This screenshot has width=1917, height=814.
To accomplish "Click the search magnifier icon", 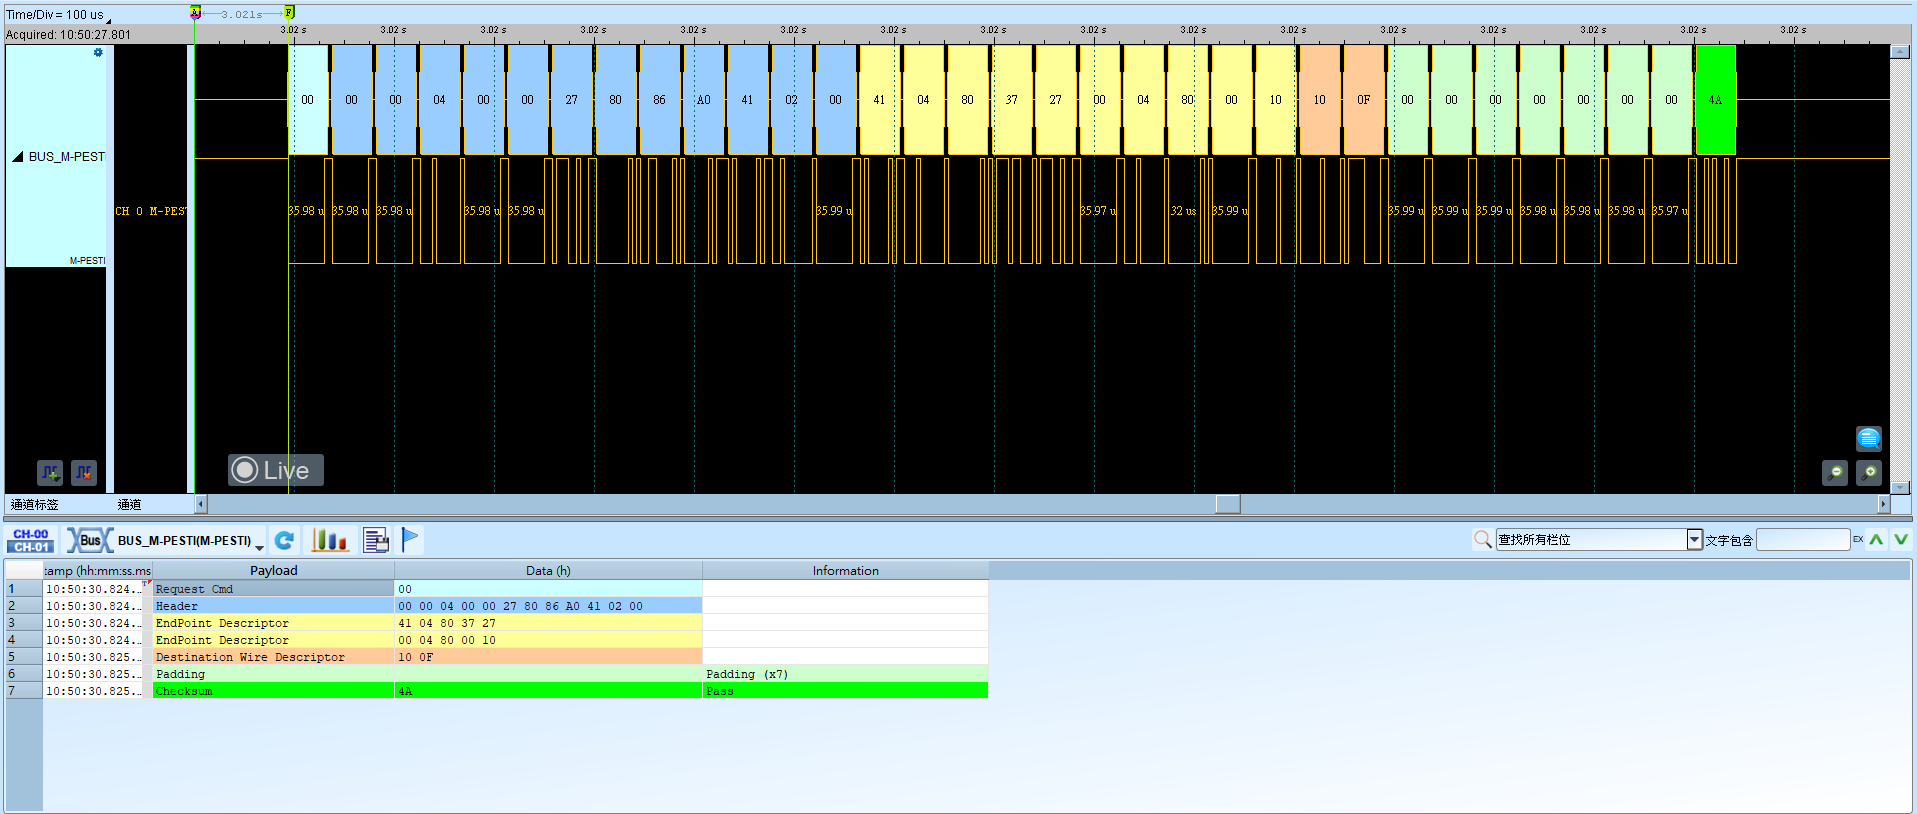I will click(1482, 540).
